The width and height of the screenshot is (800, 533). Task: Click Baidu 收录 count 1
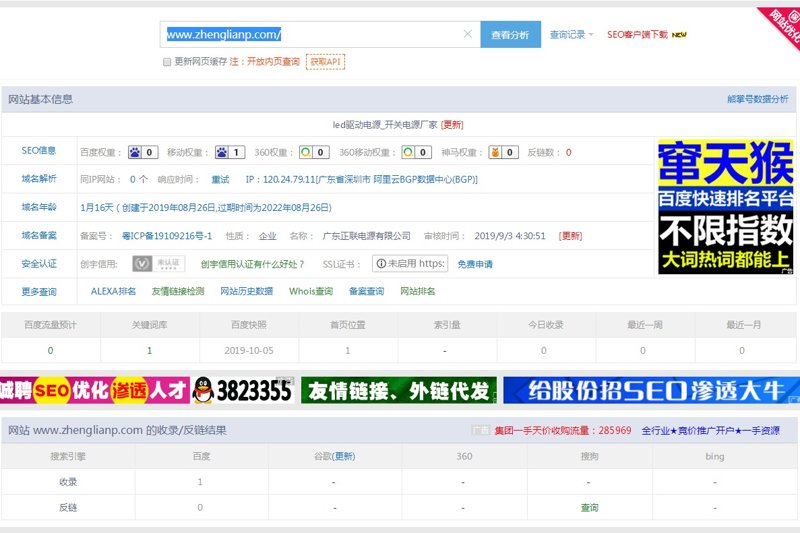200,481
